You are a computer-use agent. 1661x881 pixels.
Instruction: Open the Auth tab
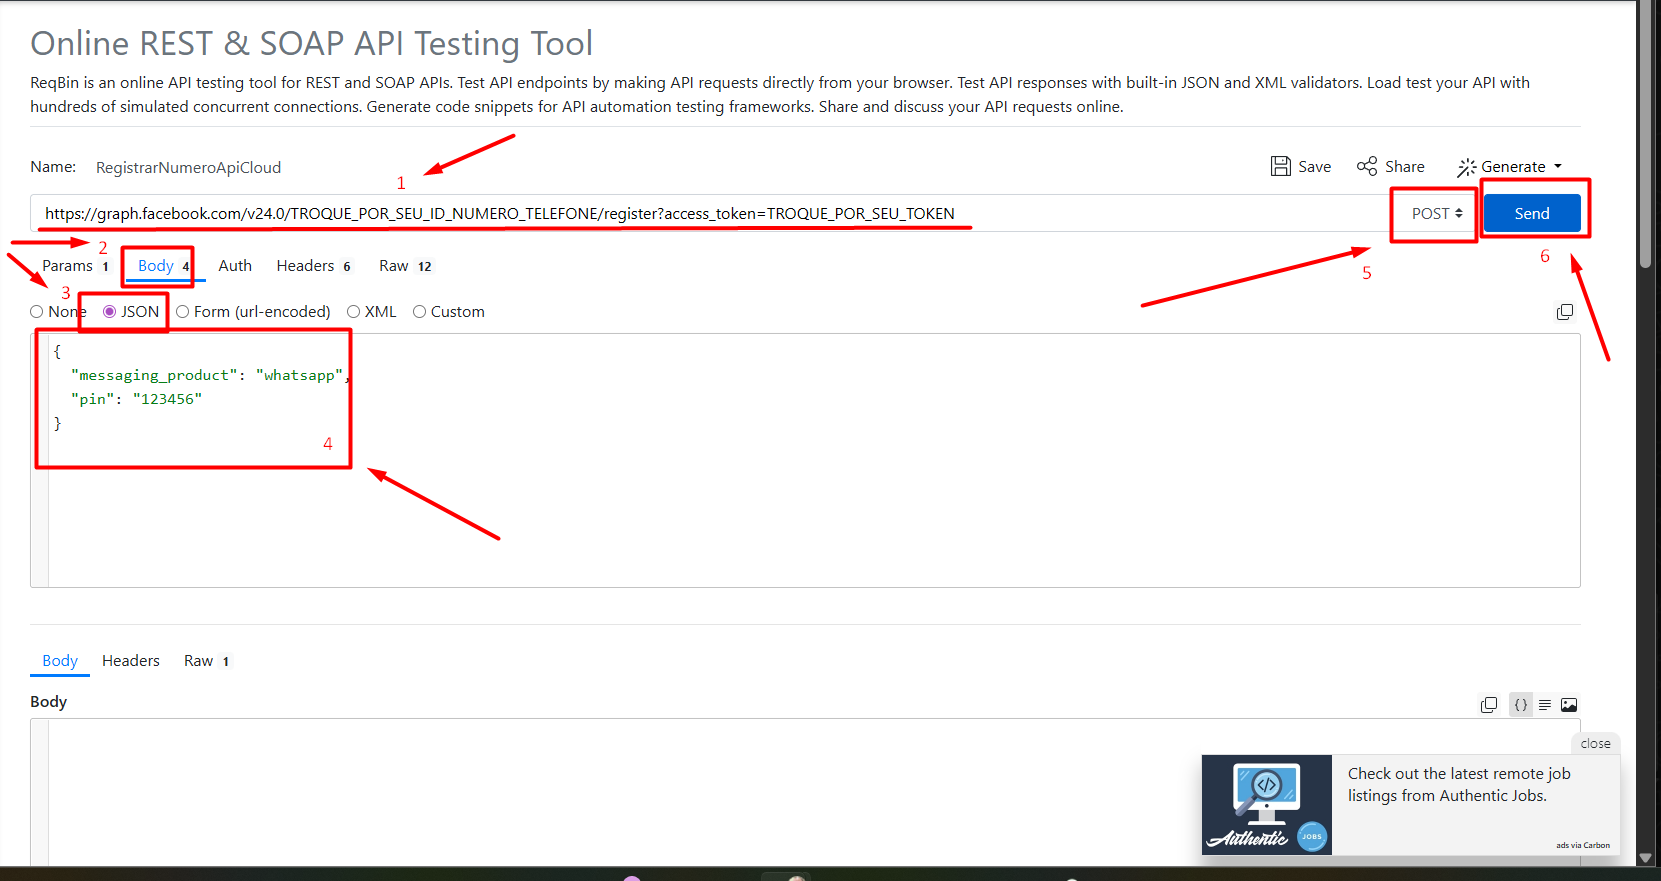[x=235, y=266]
